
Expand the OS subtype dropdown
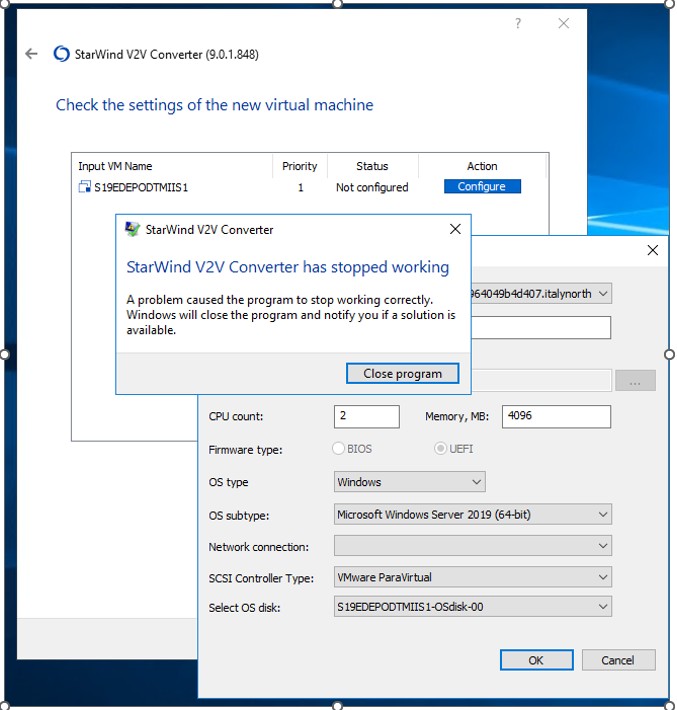473,514
